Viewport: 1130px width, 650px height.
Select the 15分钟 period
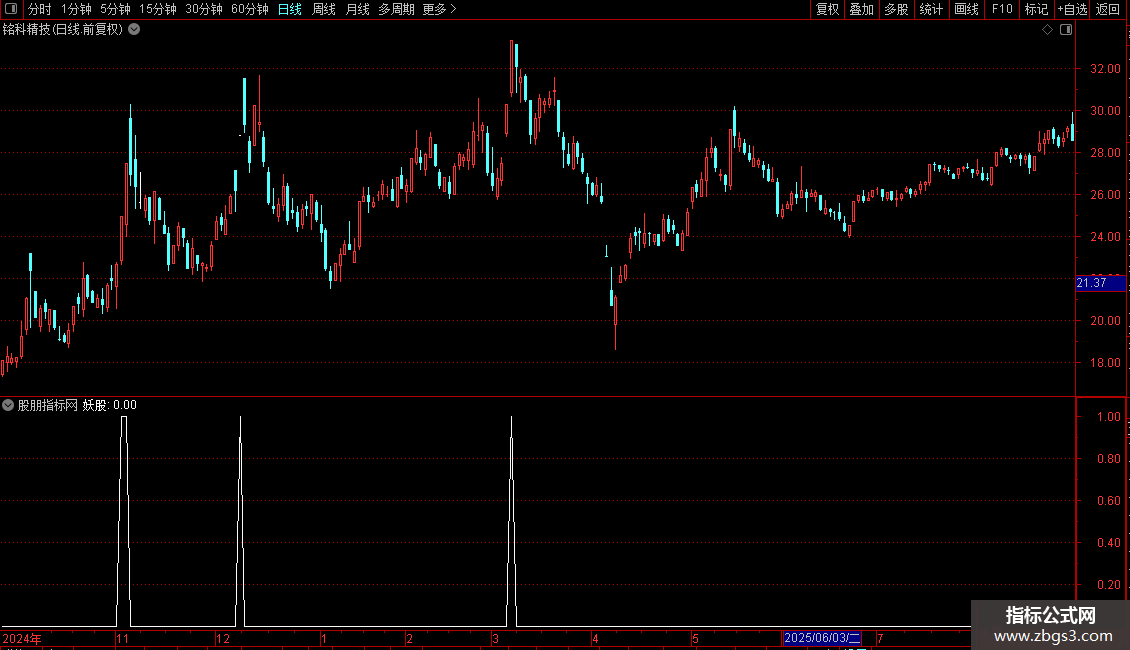tap(158, 9)
